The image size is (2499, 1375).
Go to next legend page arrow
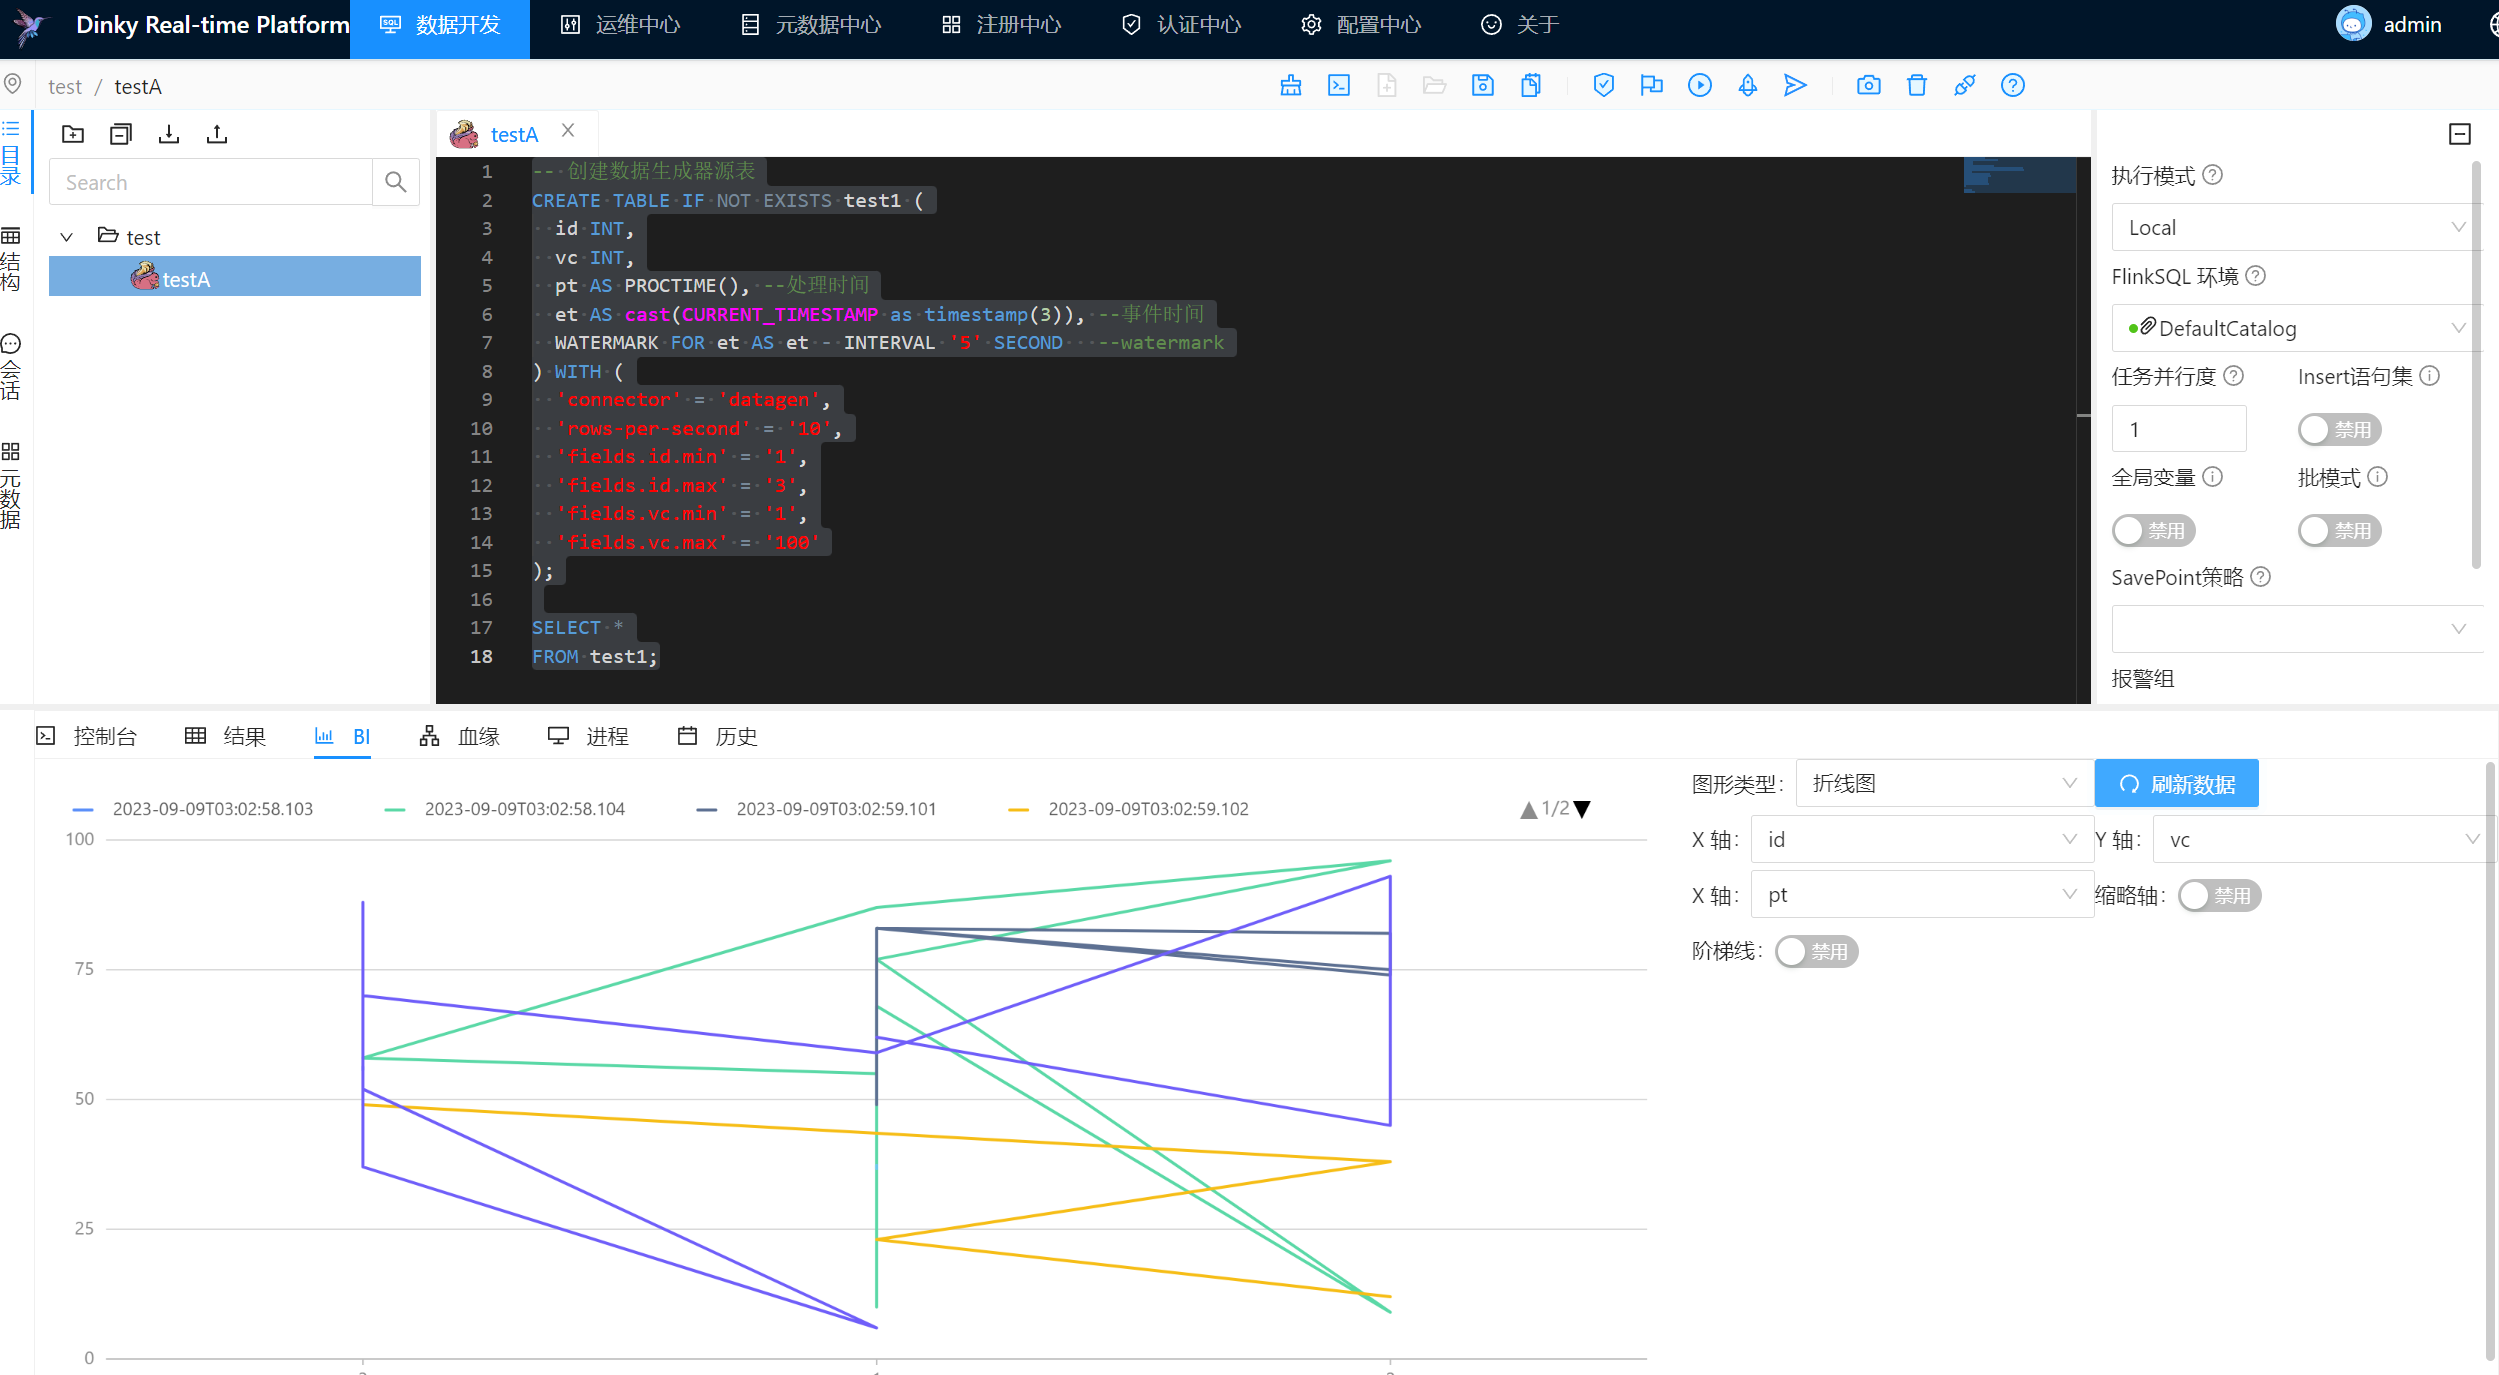point(1582,810)
